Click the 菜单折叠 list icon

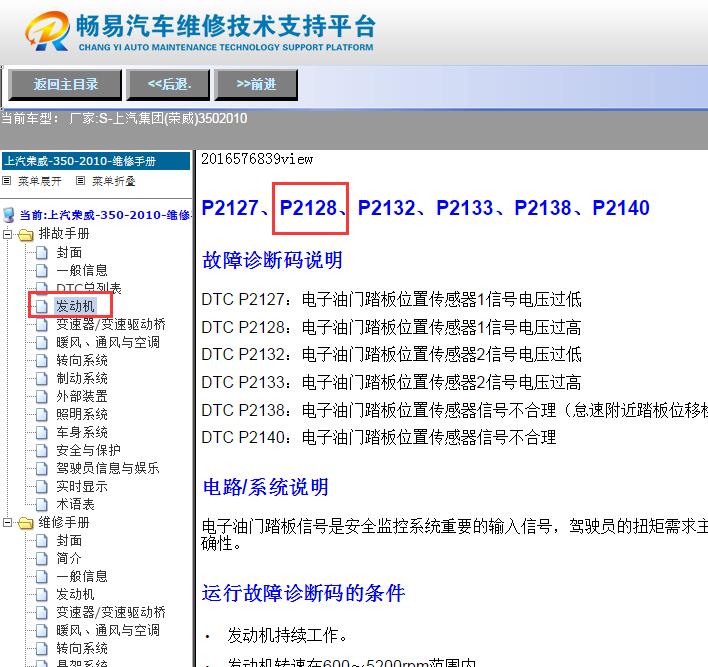click(80, 181)
